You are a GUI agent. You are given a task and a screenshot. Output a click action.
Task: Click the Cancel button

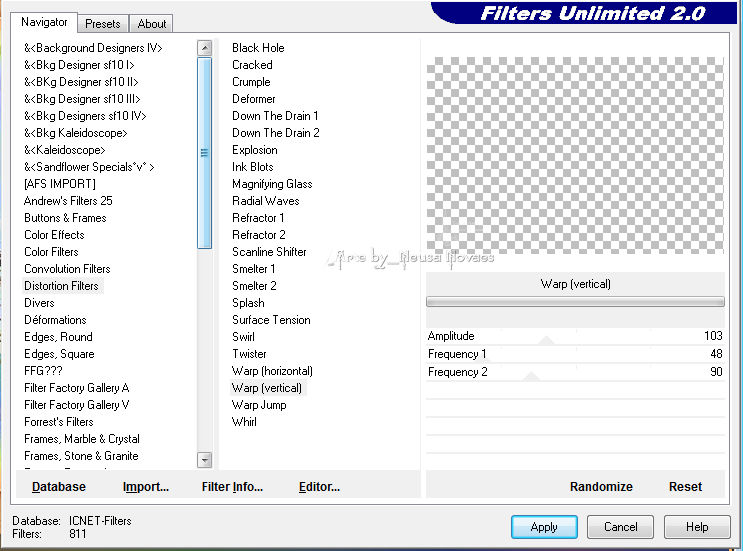(x=620, y=527)
